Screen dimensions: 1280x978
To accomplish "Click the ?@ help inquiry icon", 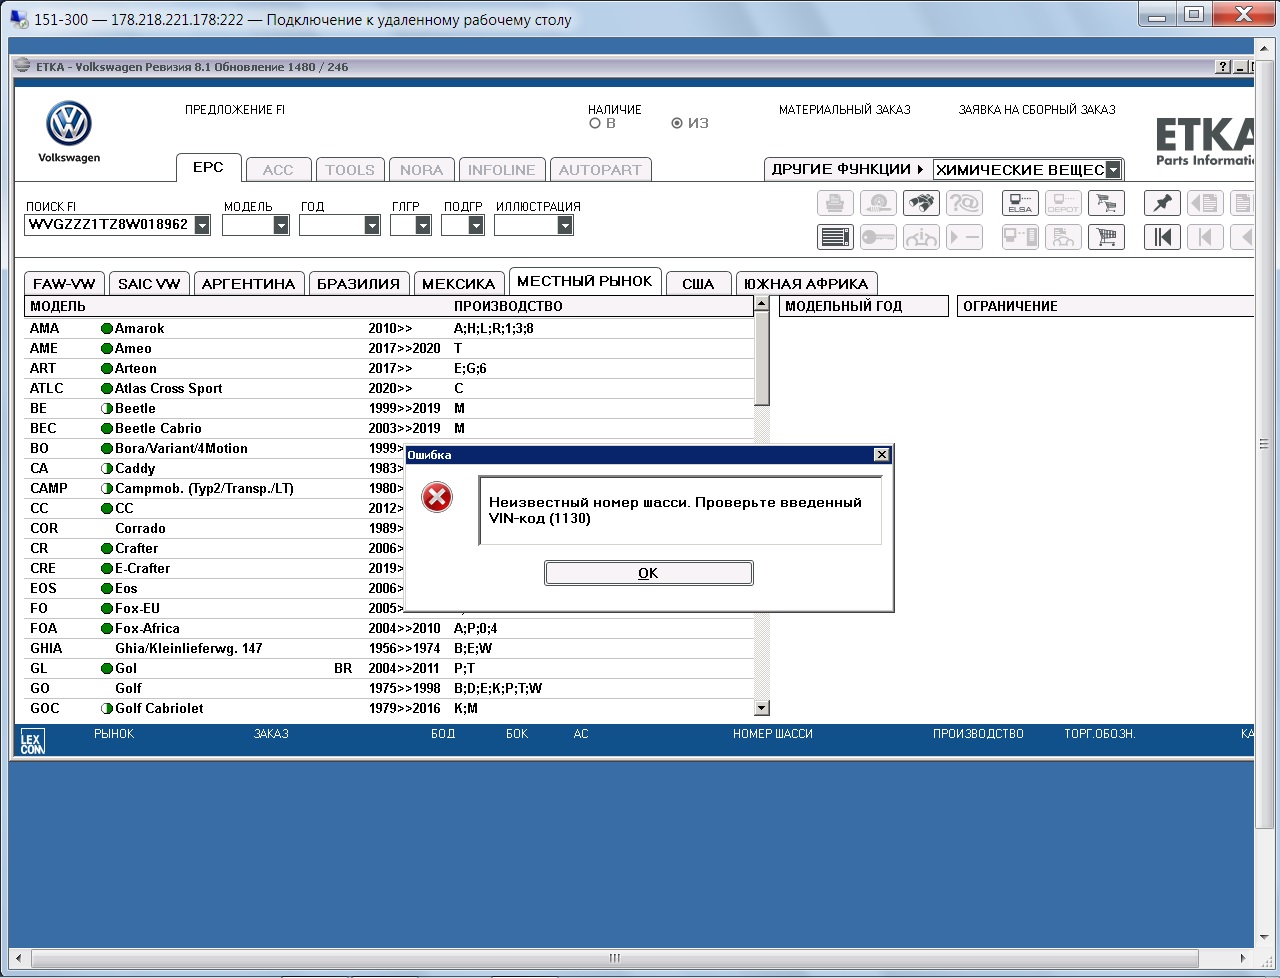I will tap(964, 203).
